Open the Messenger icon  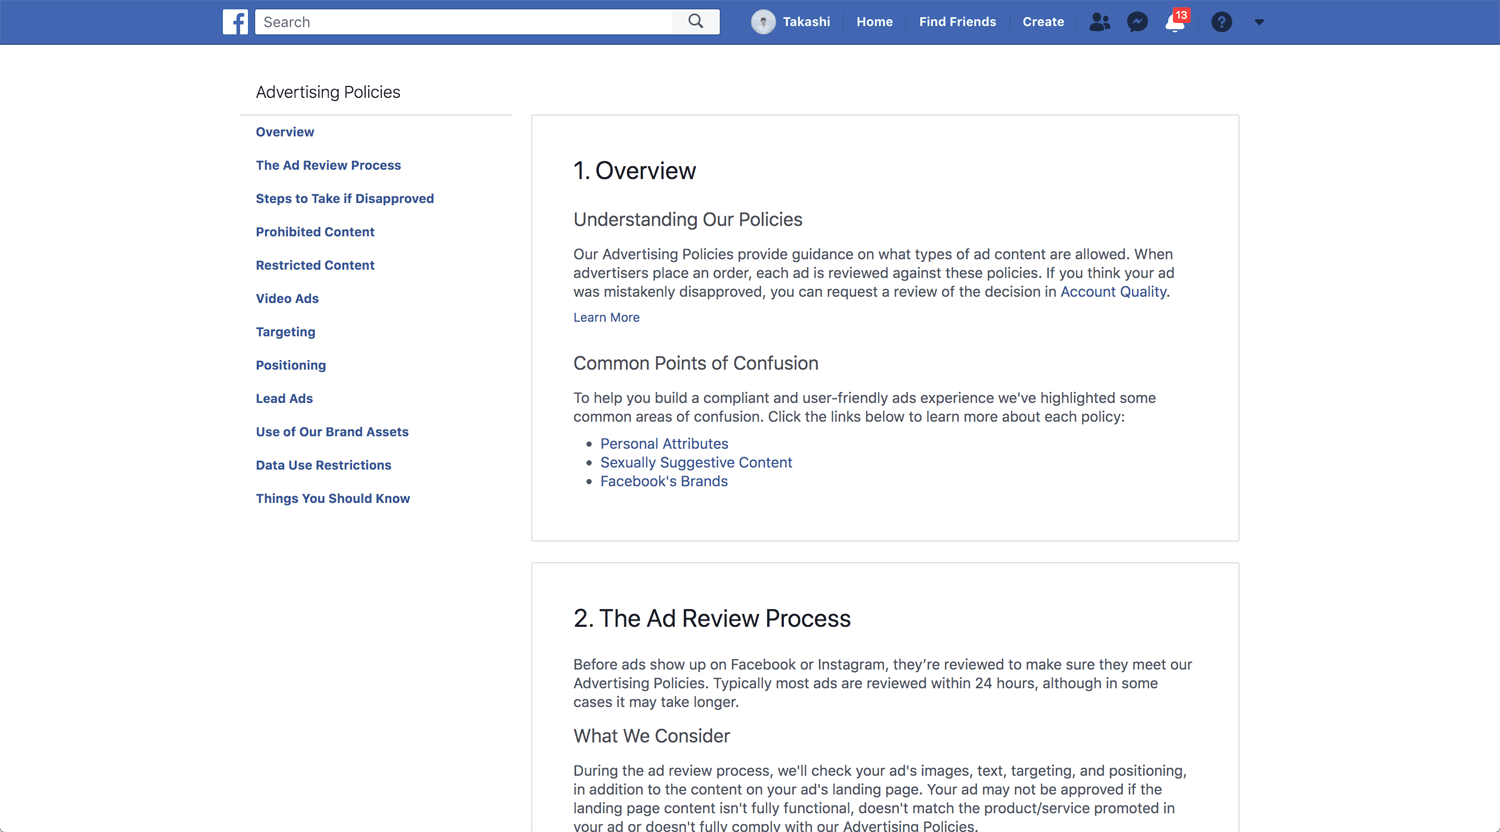(1137, 22)
